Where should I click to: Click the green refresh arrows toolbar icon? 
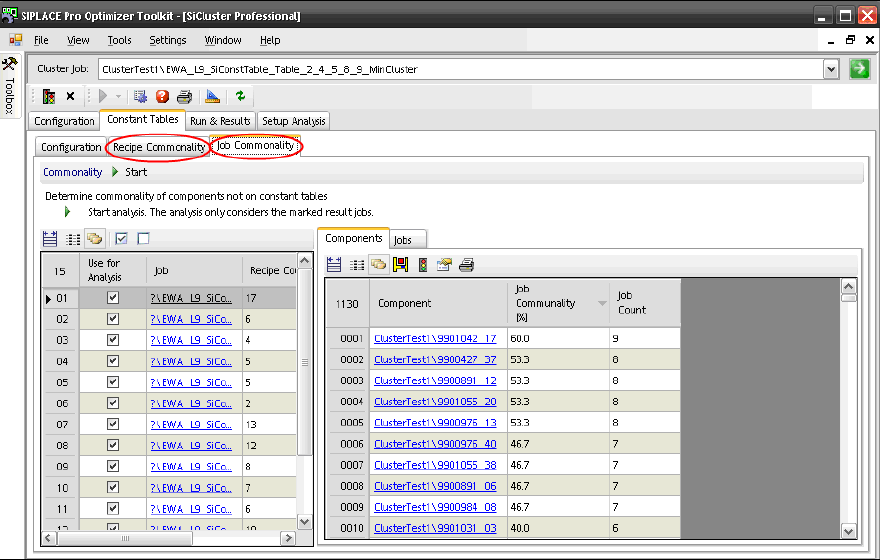(x=240, y=97)
